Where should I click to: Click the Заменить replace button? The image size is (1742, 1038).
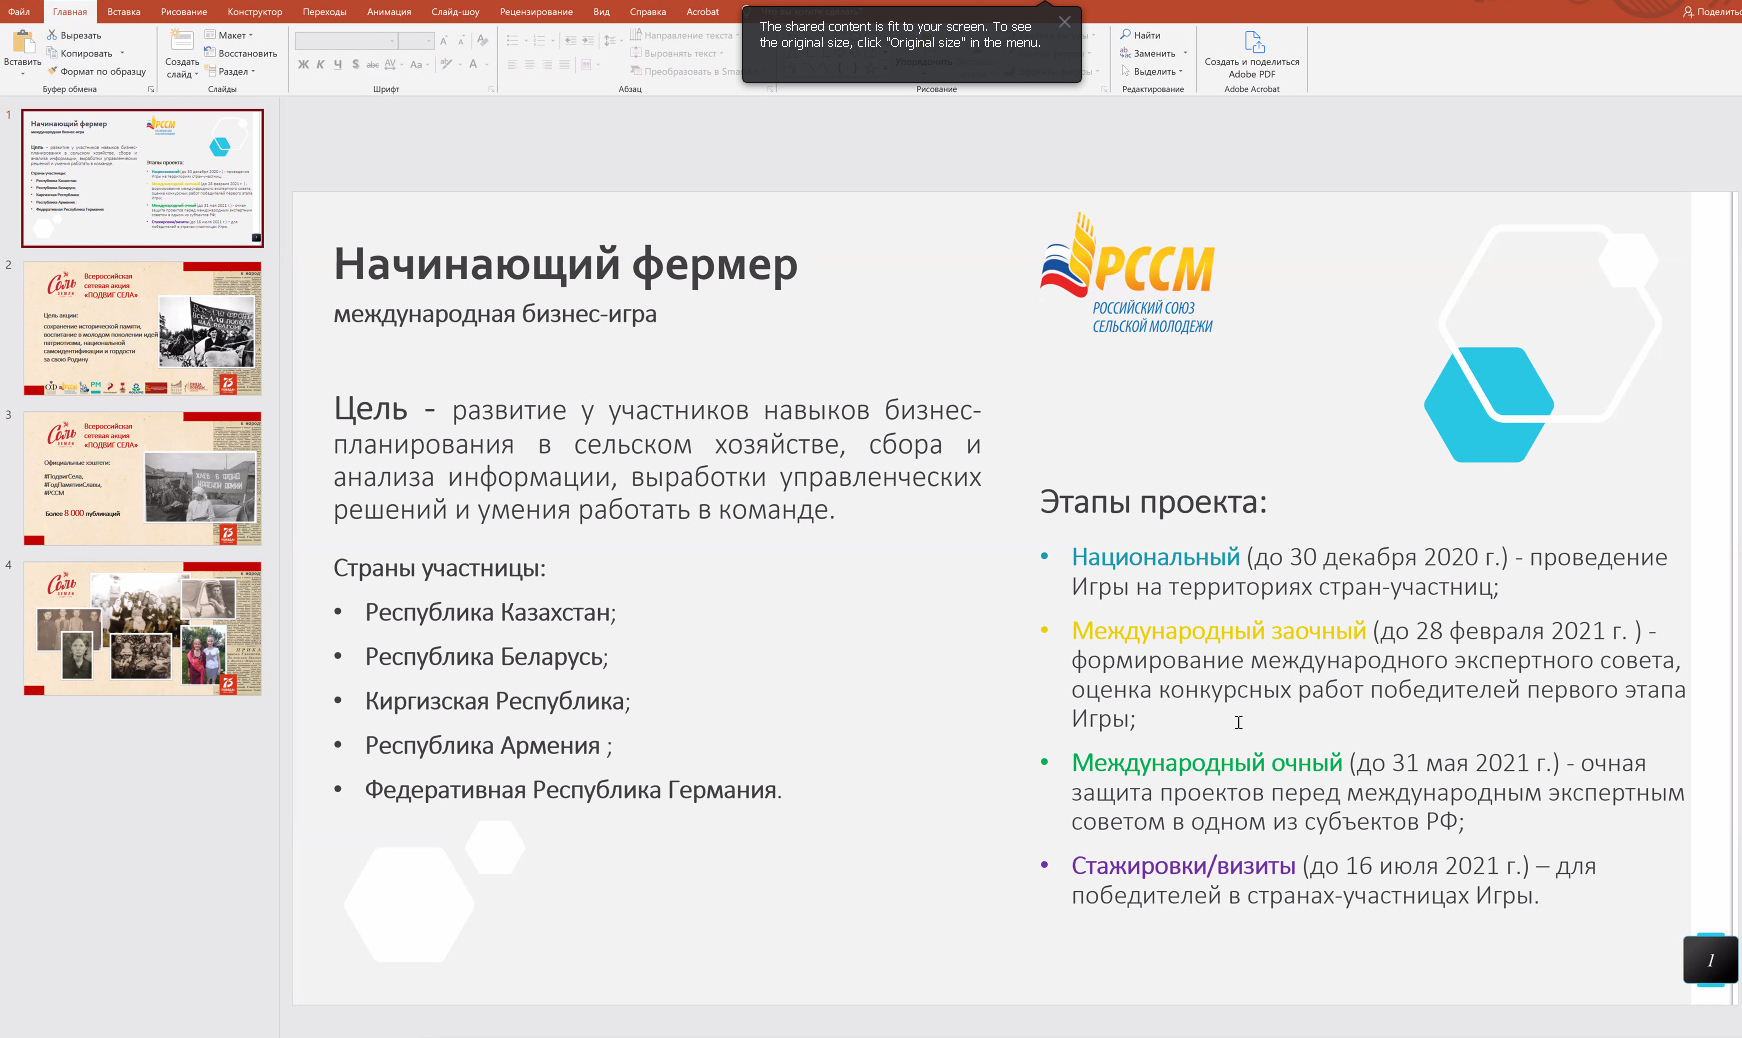[x=1147, y=53]
